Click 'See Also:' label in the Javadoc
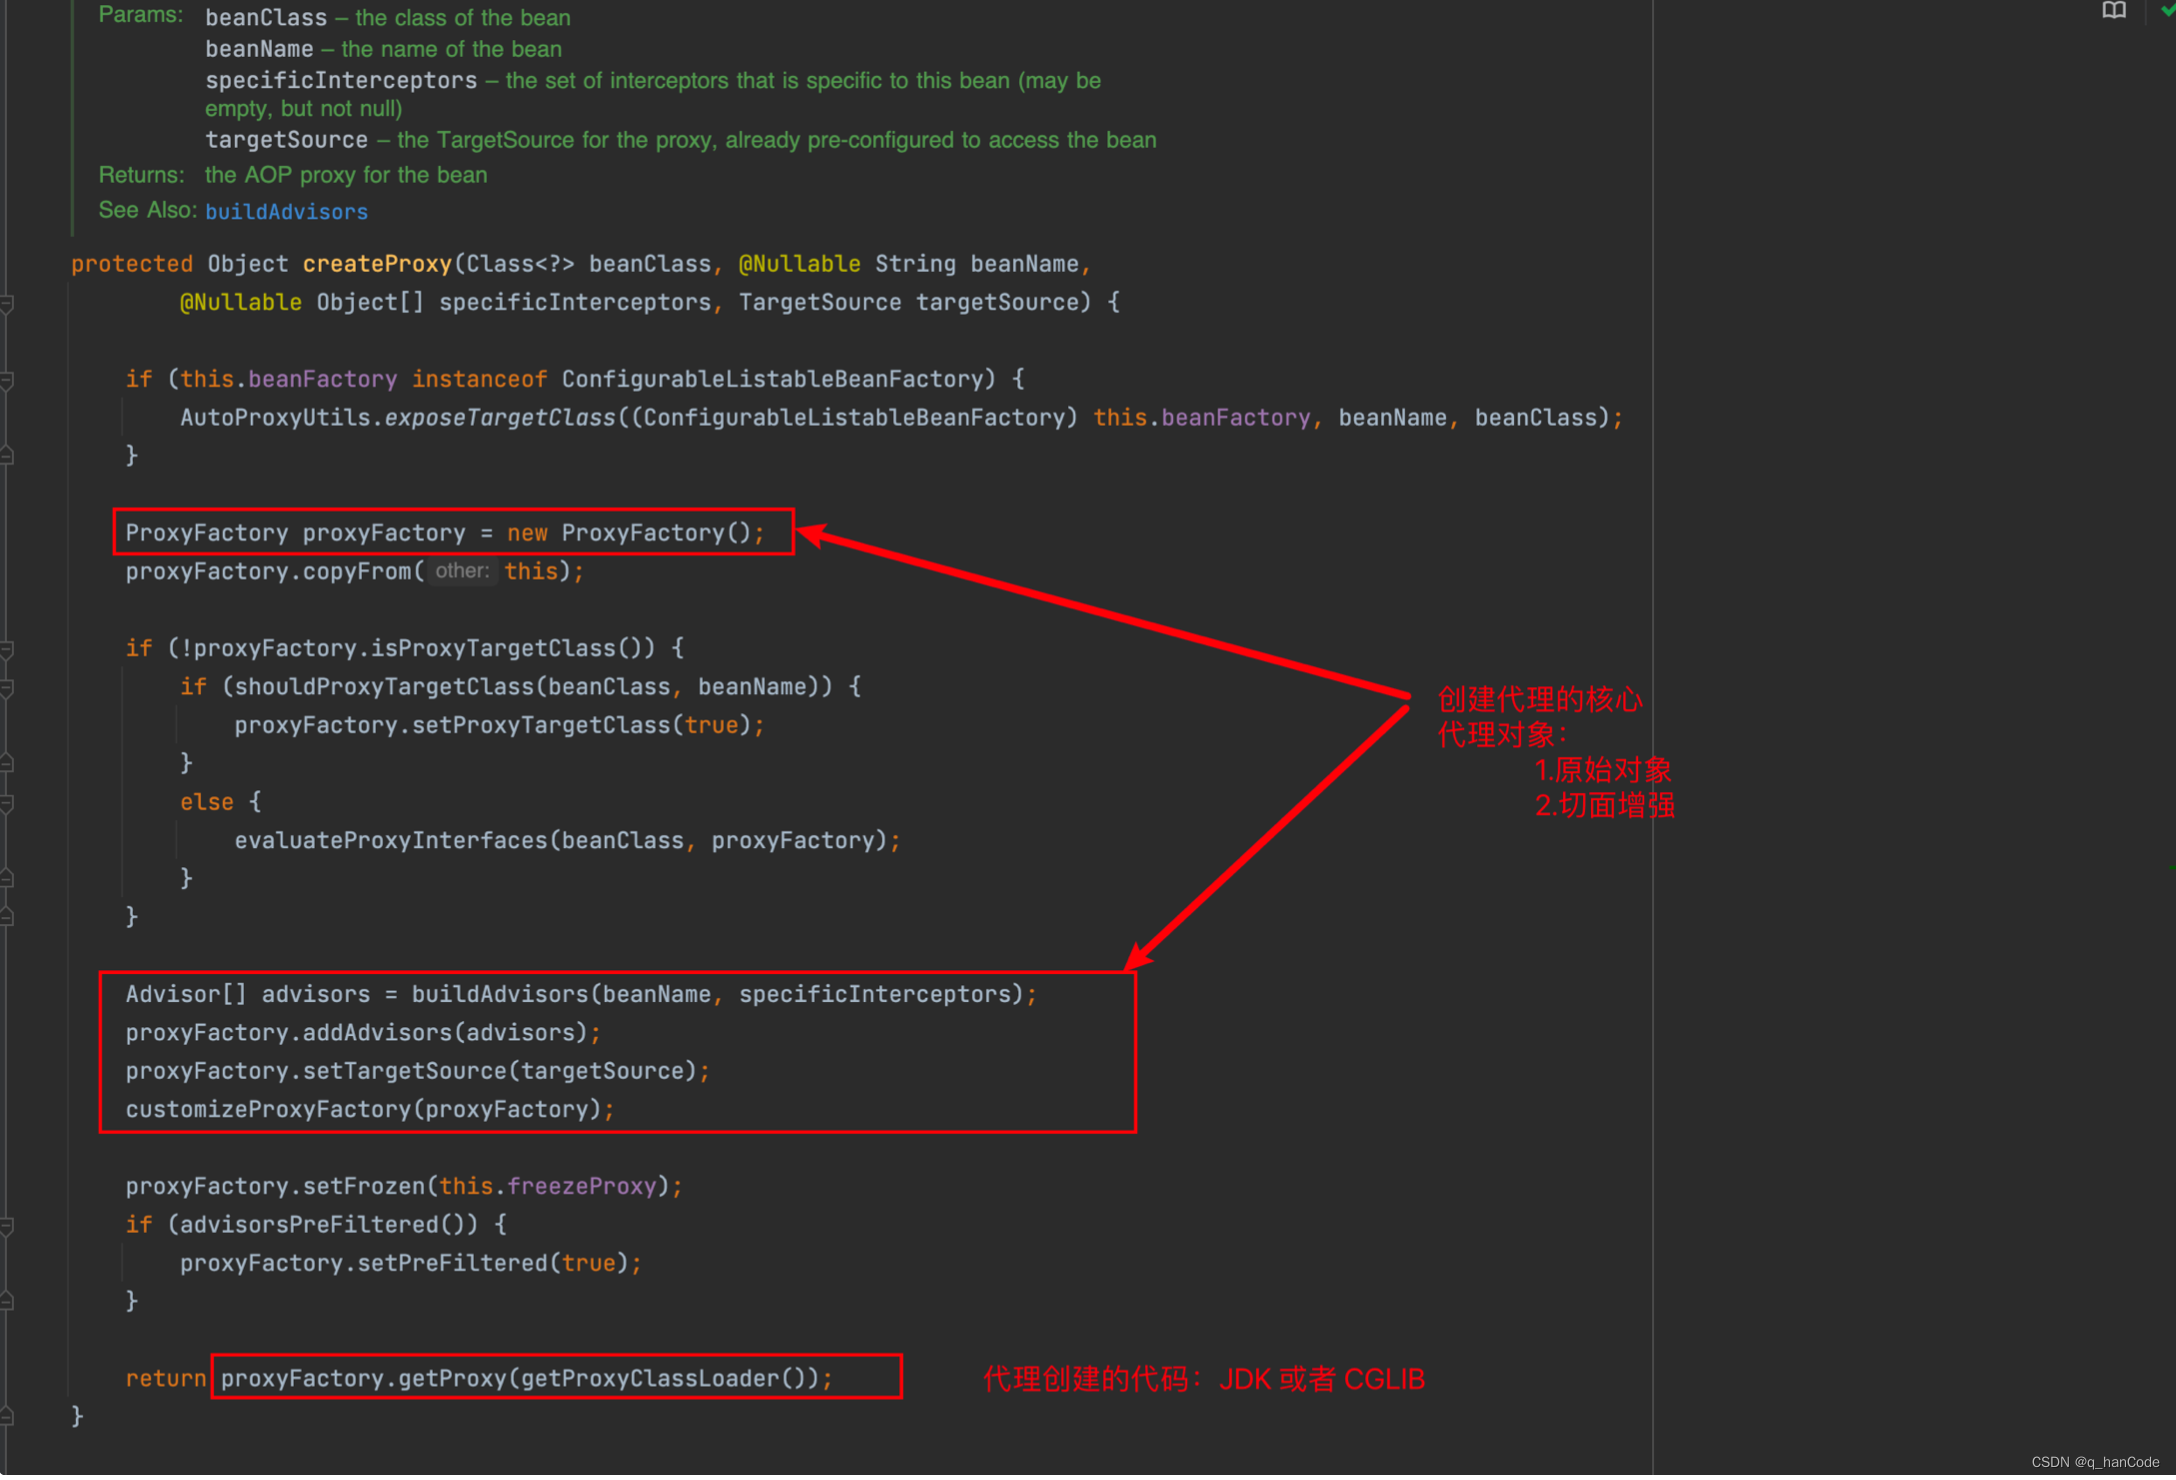The image size is (2176, 1480). [x=147, y=210]
